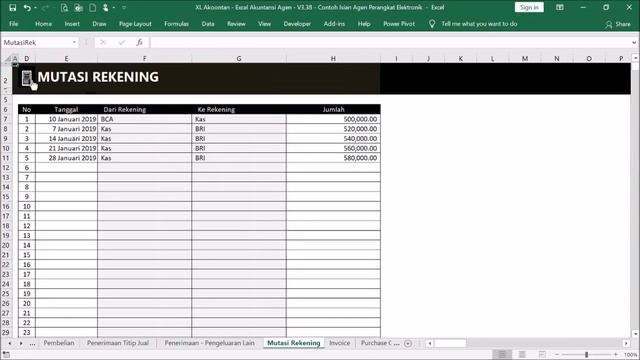Click the zoom out minus button
The height and width of the screenshot is (360, 640).
pyautogui.click(x=557, y=355)
